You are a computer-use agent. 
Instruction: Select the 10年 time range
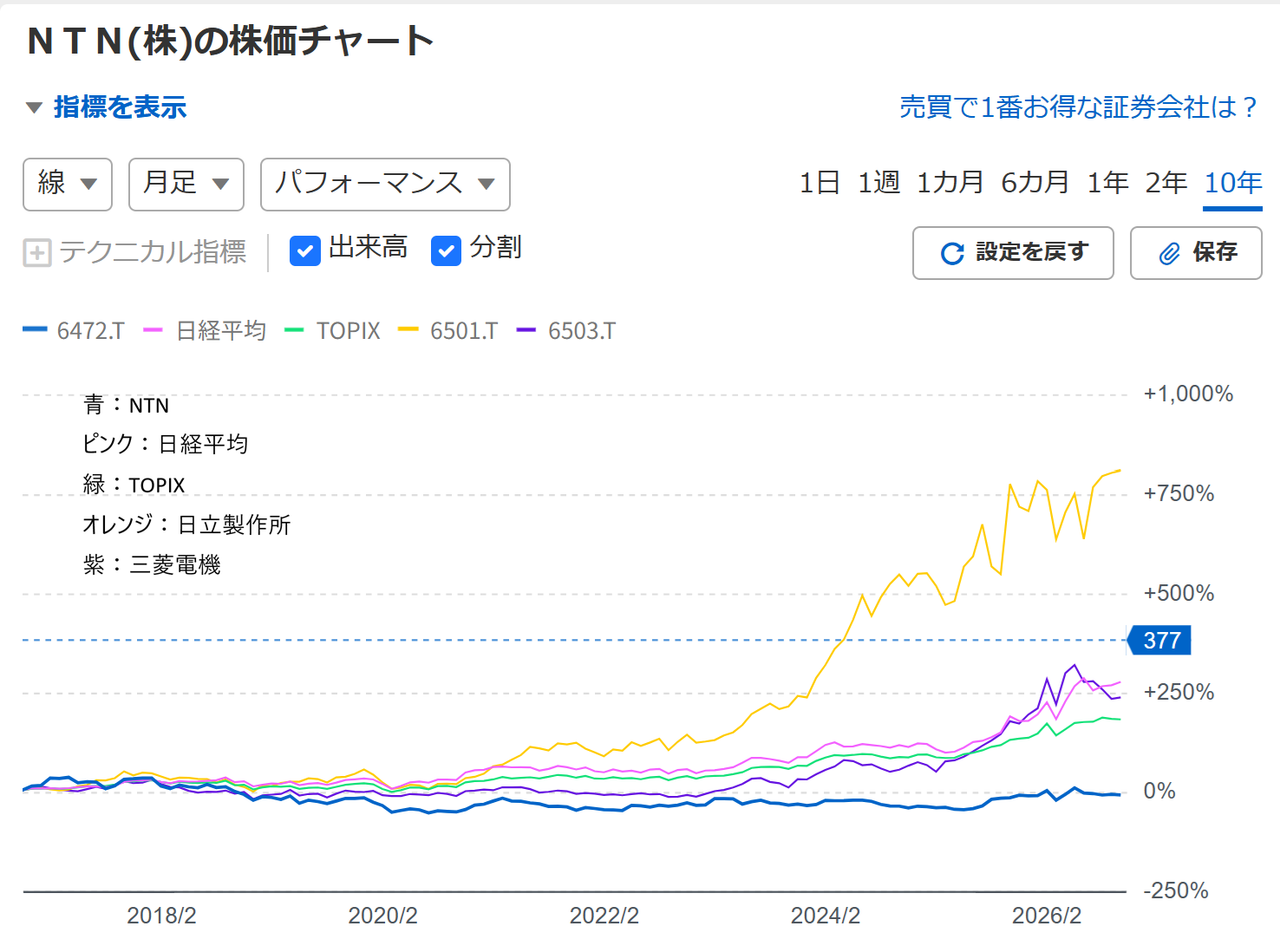[x=1233, y=183]
